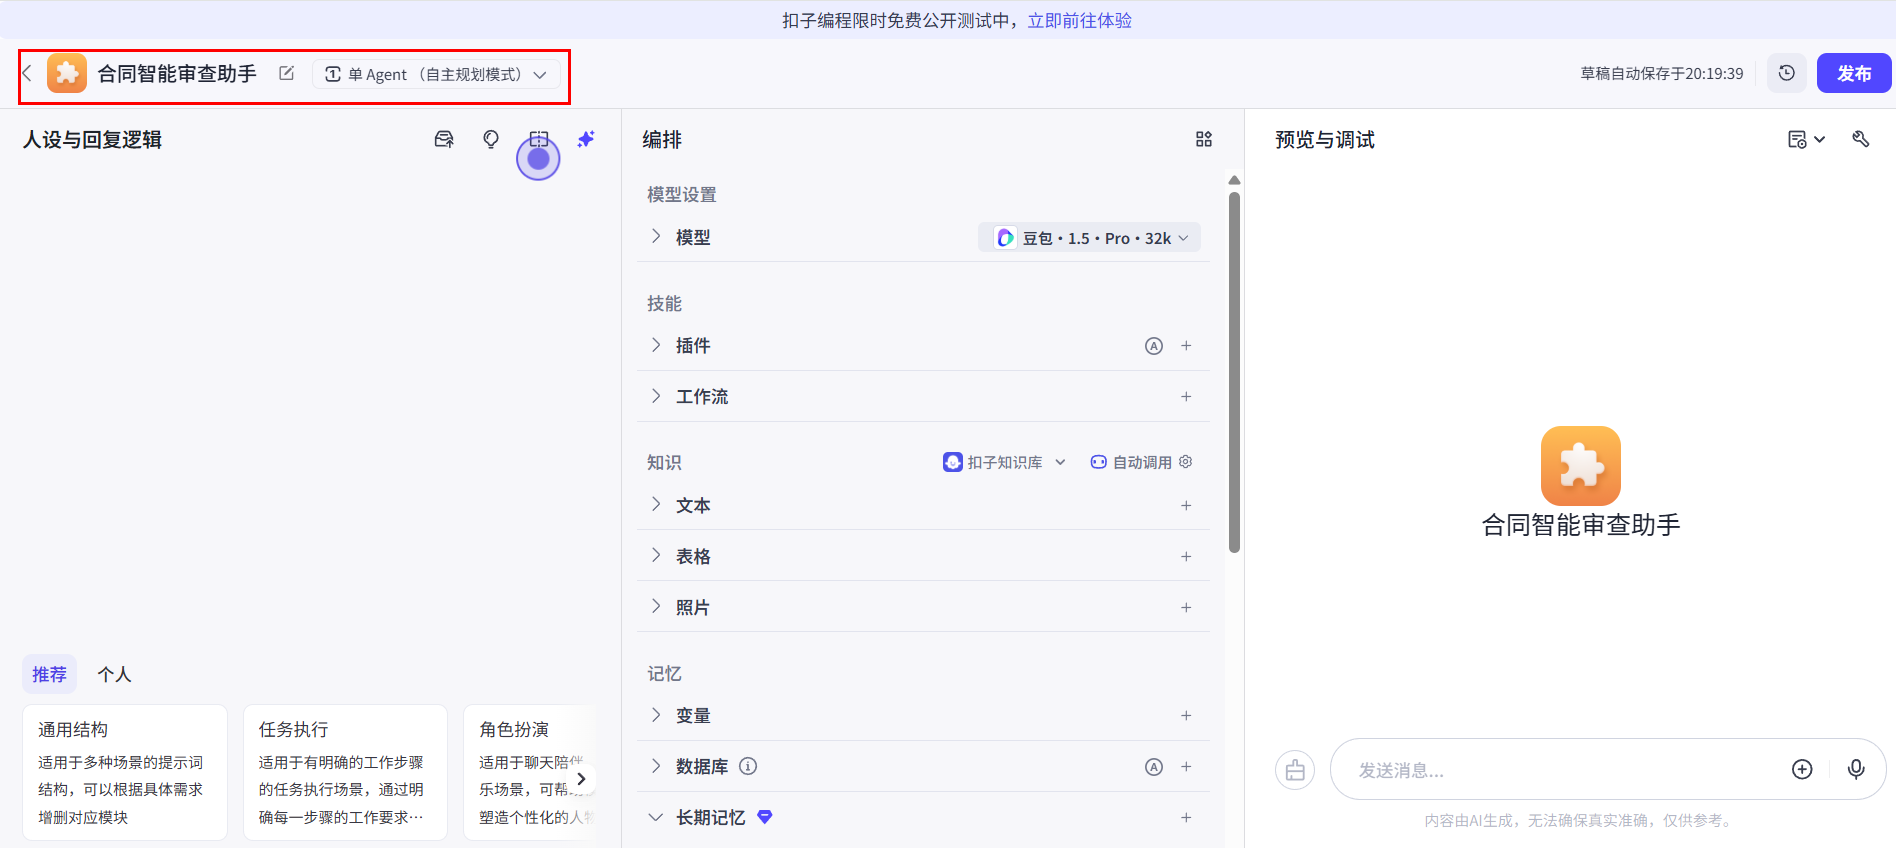This screenshot has height=848, width=1896.
Task: Show next prompt templates with the arrow button
Action: [x=581, y=779]
